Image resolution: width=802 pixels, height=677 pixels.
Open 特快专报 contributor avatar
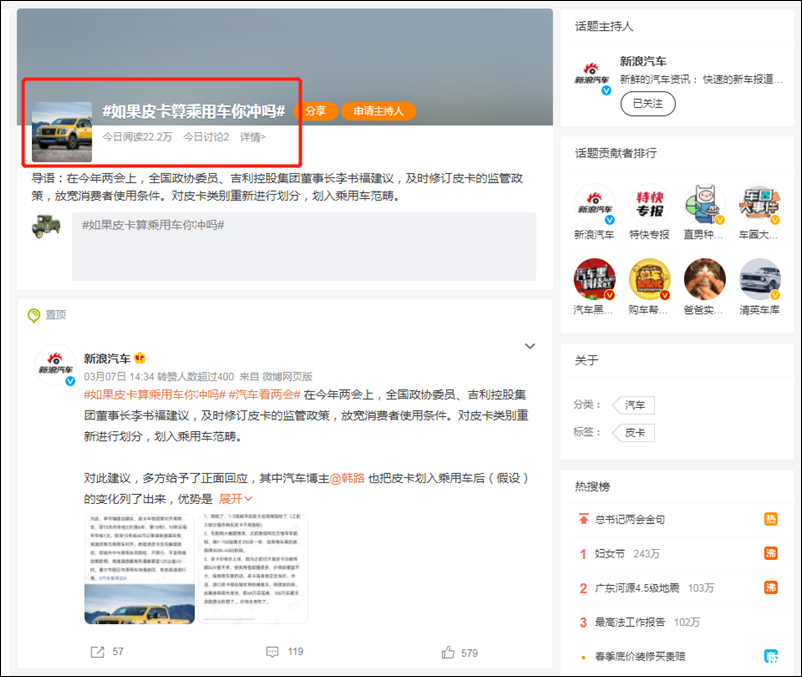click(649, 205)
